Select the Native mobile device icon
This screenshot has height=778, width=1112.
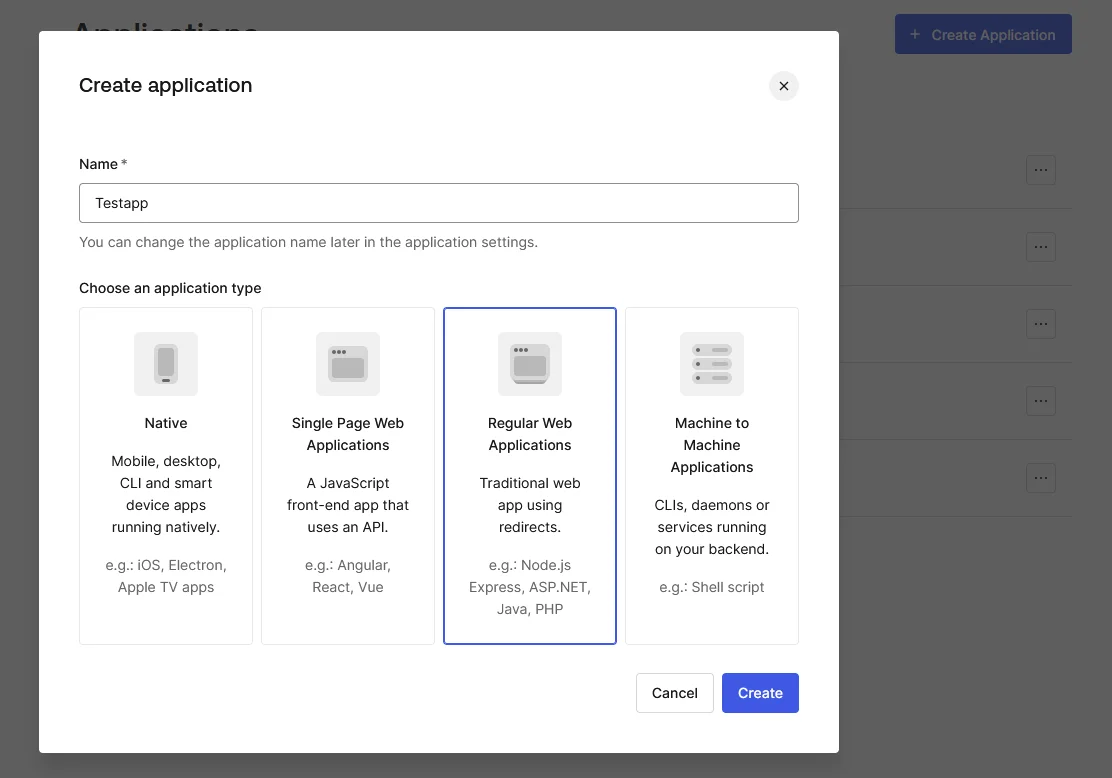click(165, 364)
